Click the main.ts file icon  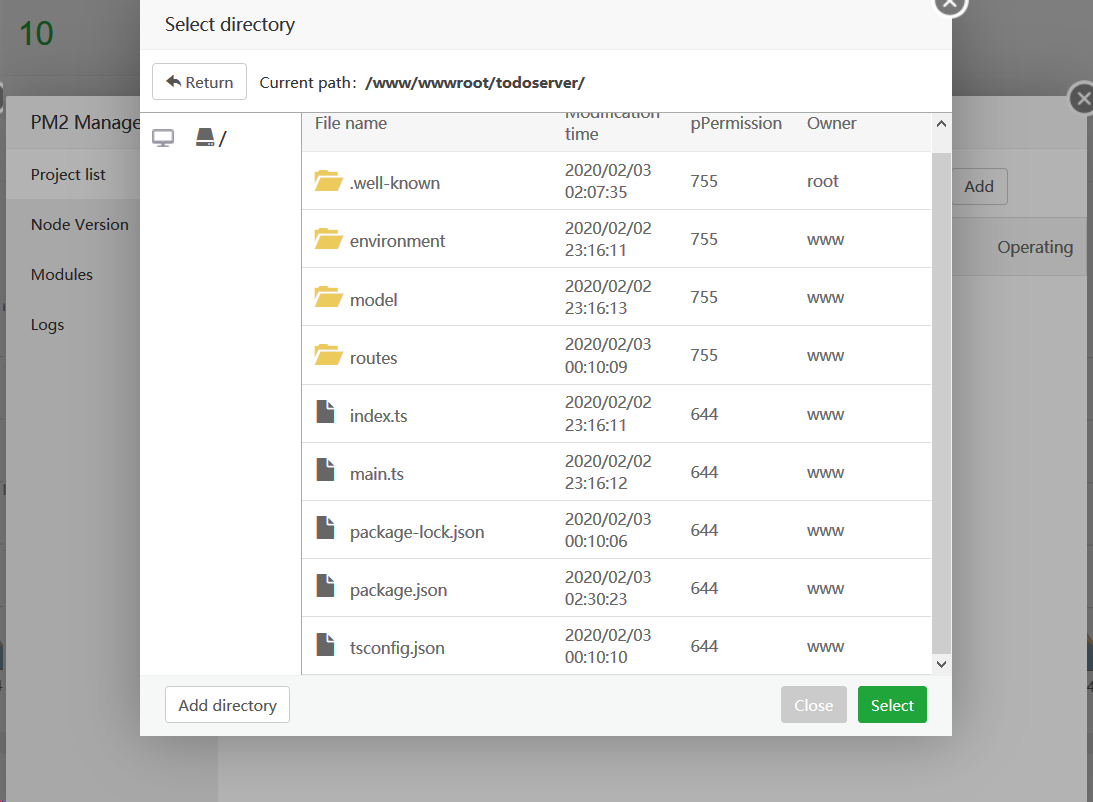(325, 470)
